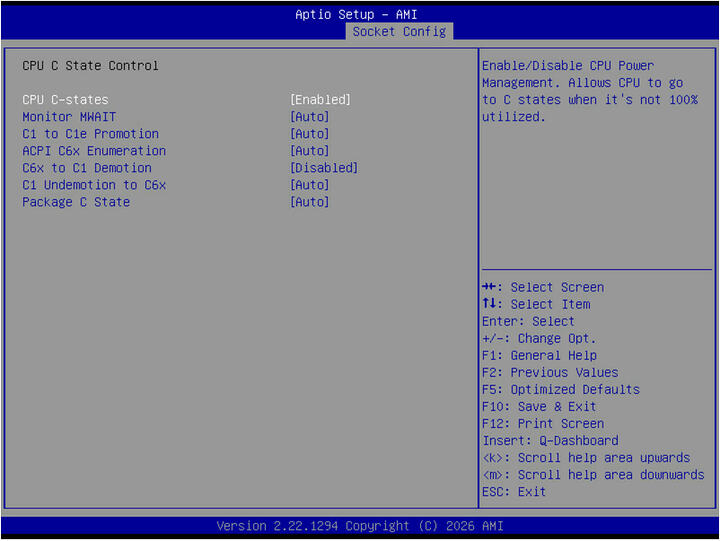Open the CPU C-states [Enabled] value

(x=320, y=100)
